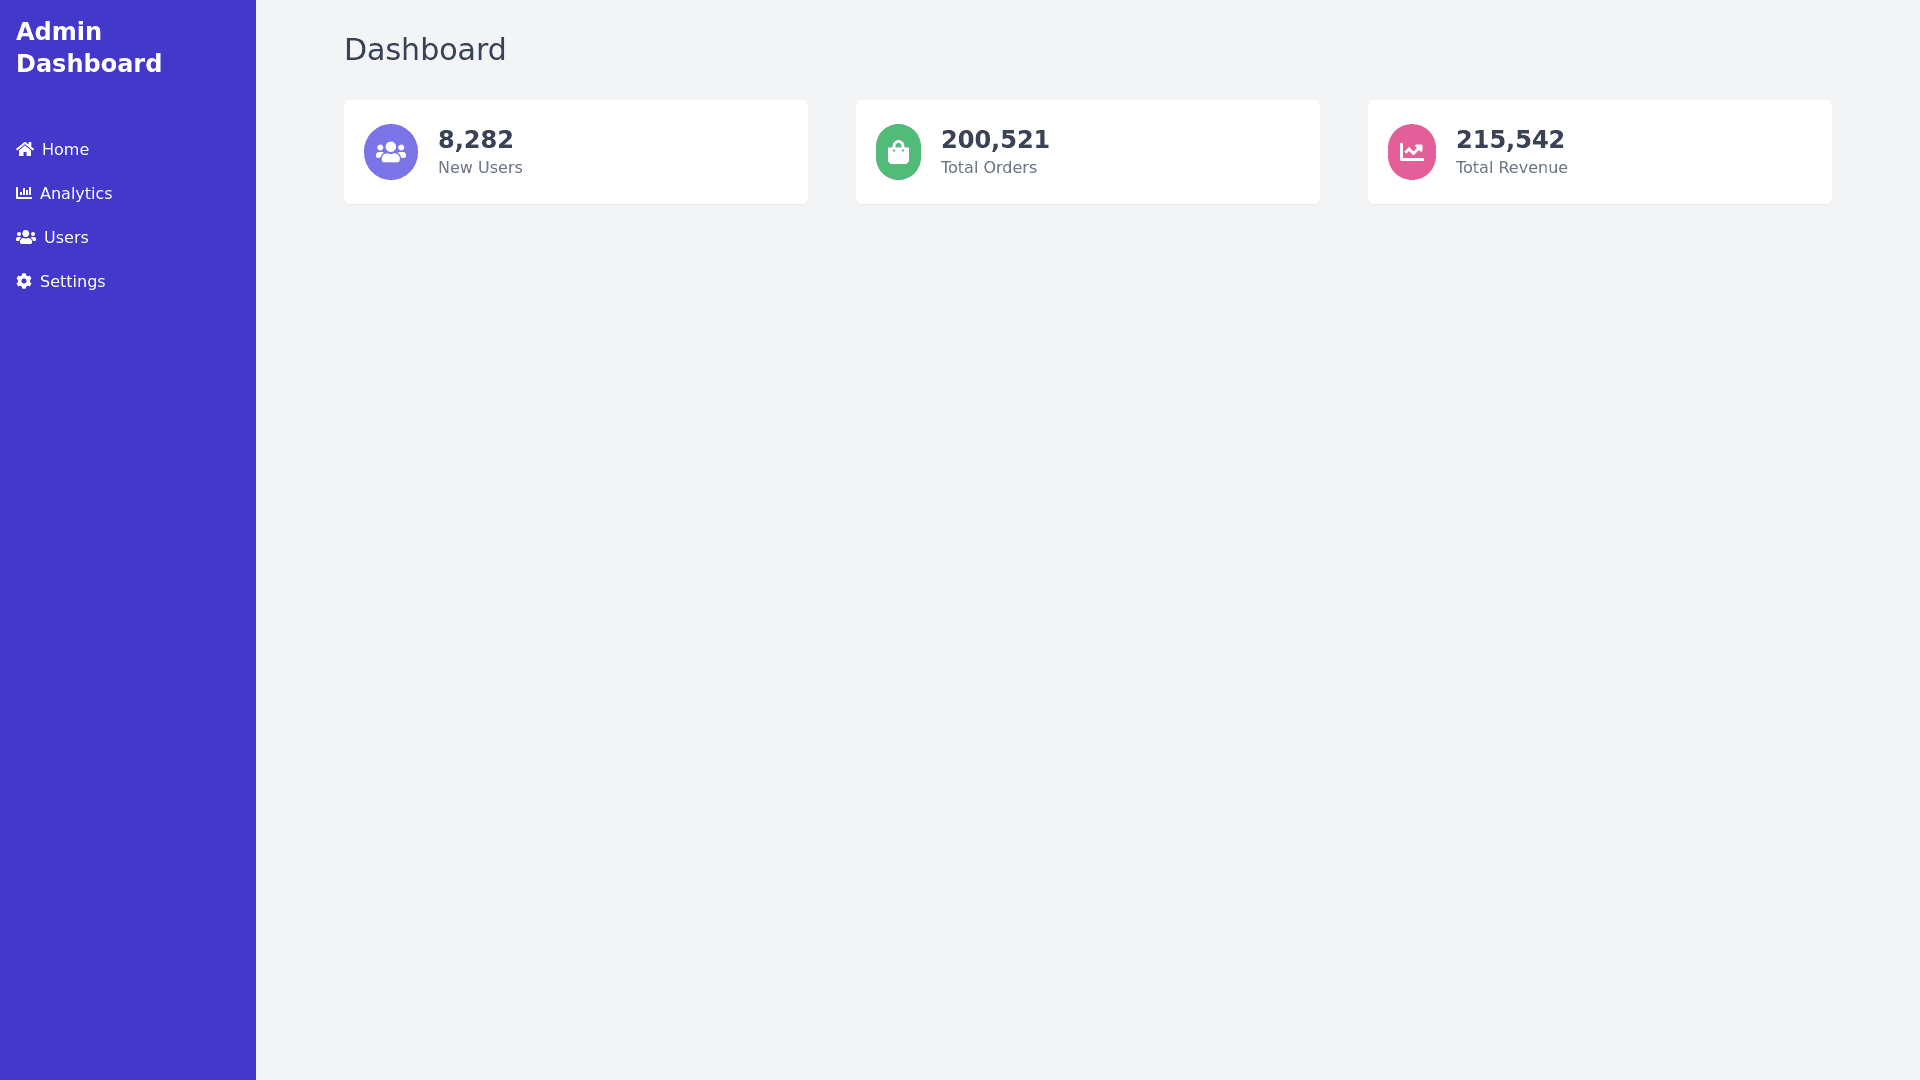Click the green shopping bag icon
The width and height of the screenshot is (1920, 1080).
click(x=898, y=152)
